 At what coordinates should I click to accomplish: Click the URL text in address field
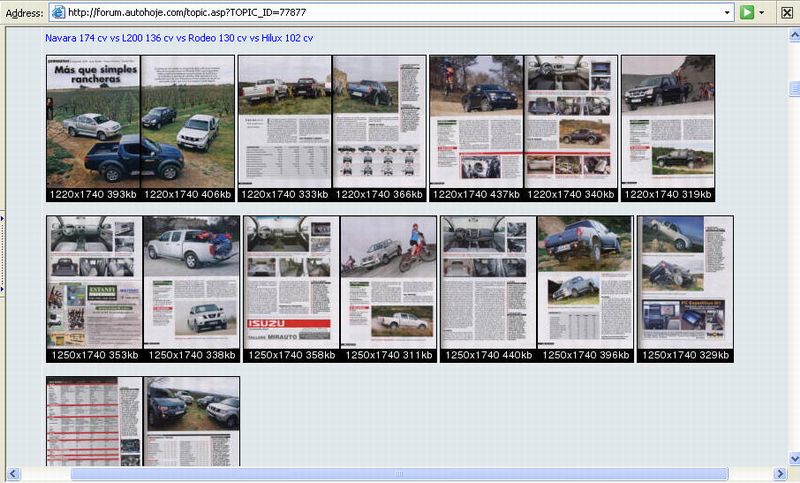click(x=188, y=13)
